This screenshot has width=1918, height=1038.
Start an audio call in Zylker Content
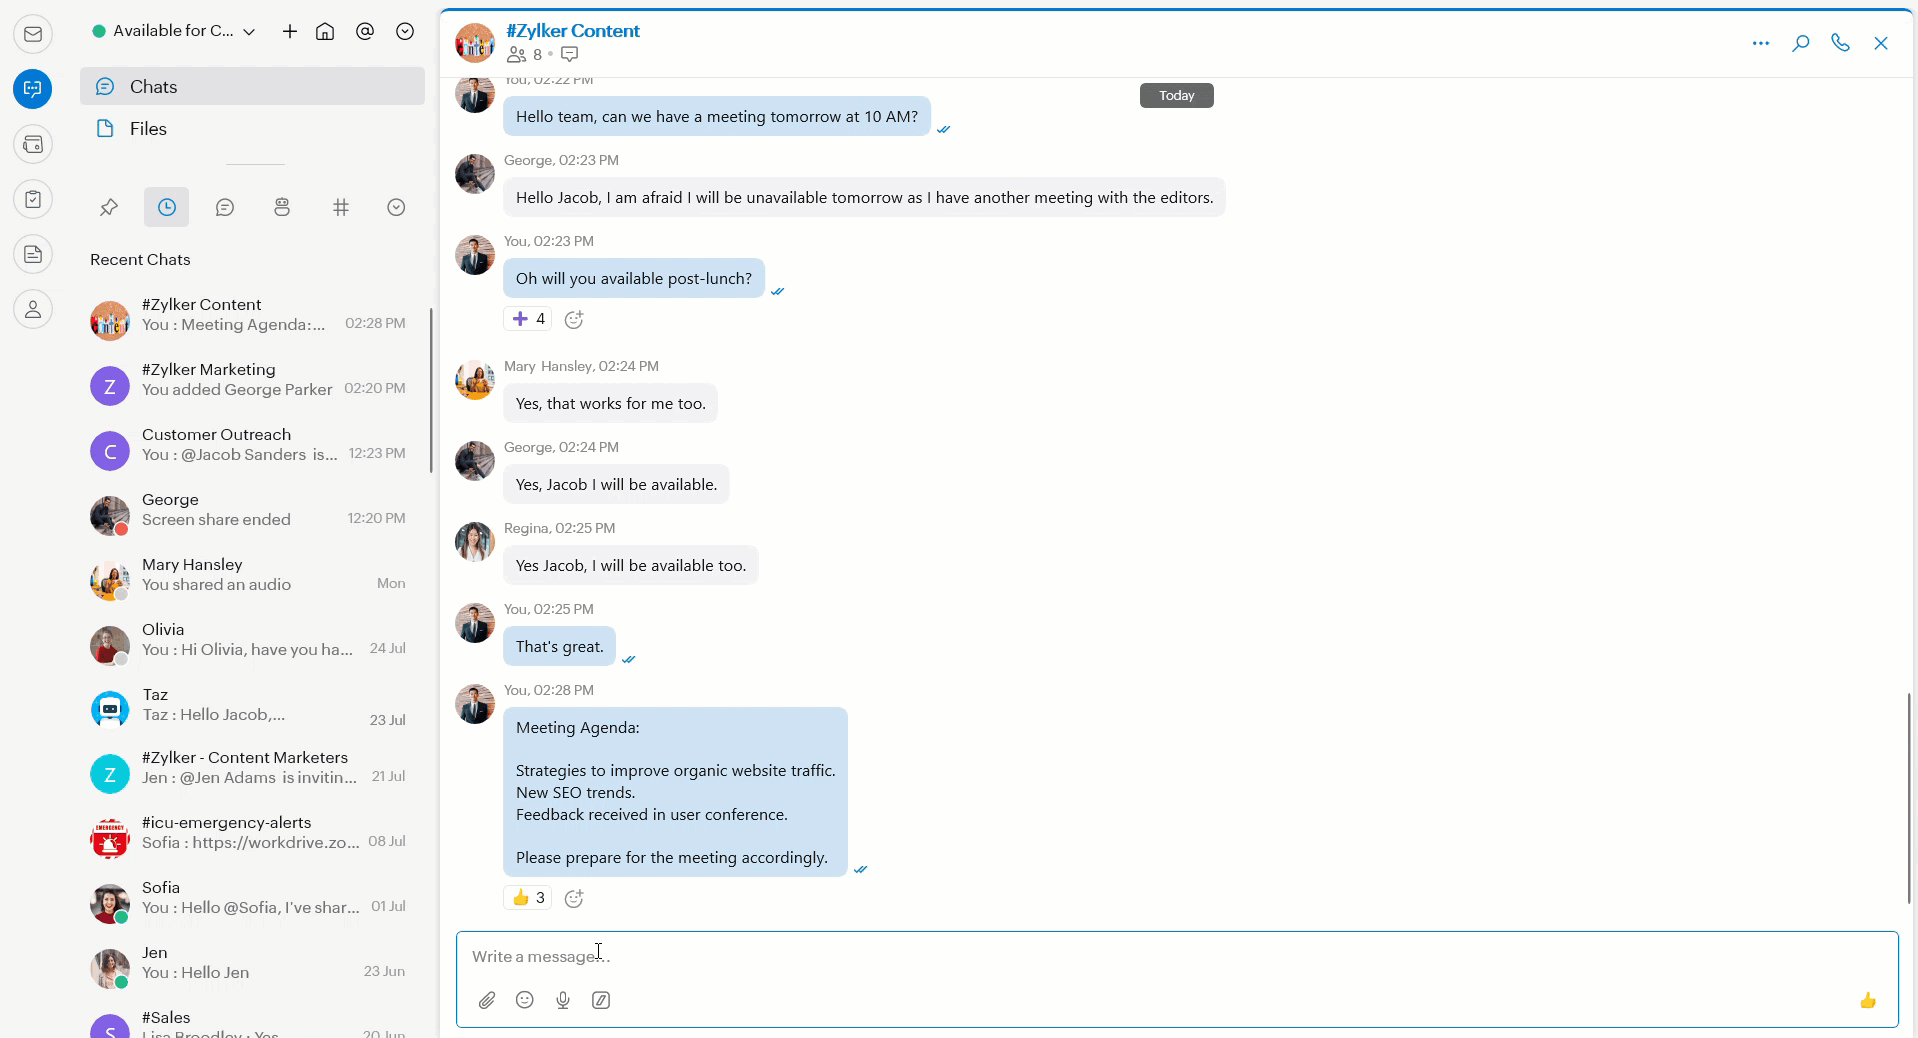pyautogui.click(x=1840, y=43)
